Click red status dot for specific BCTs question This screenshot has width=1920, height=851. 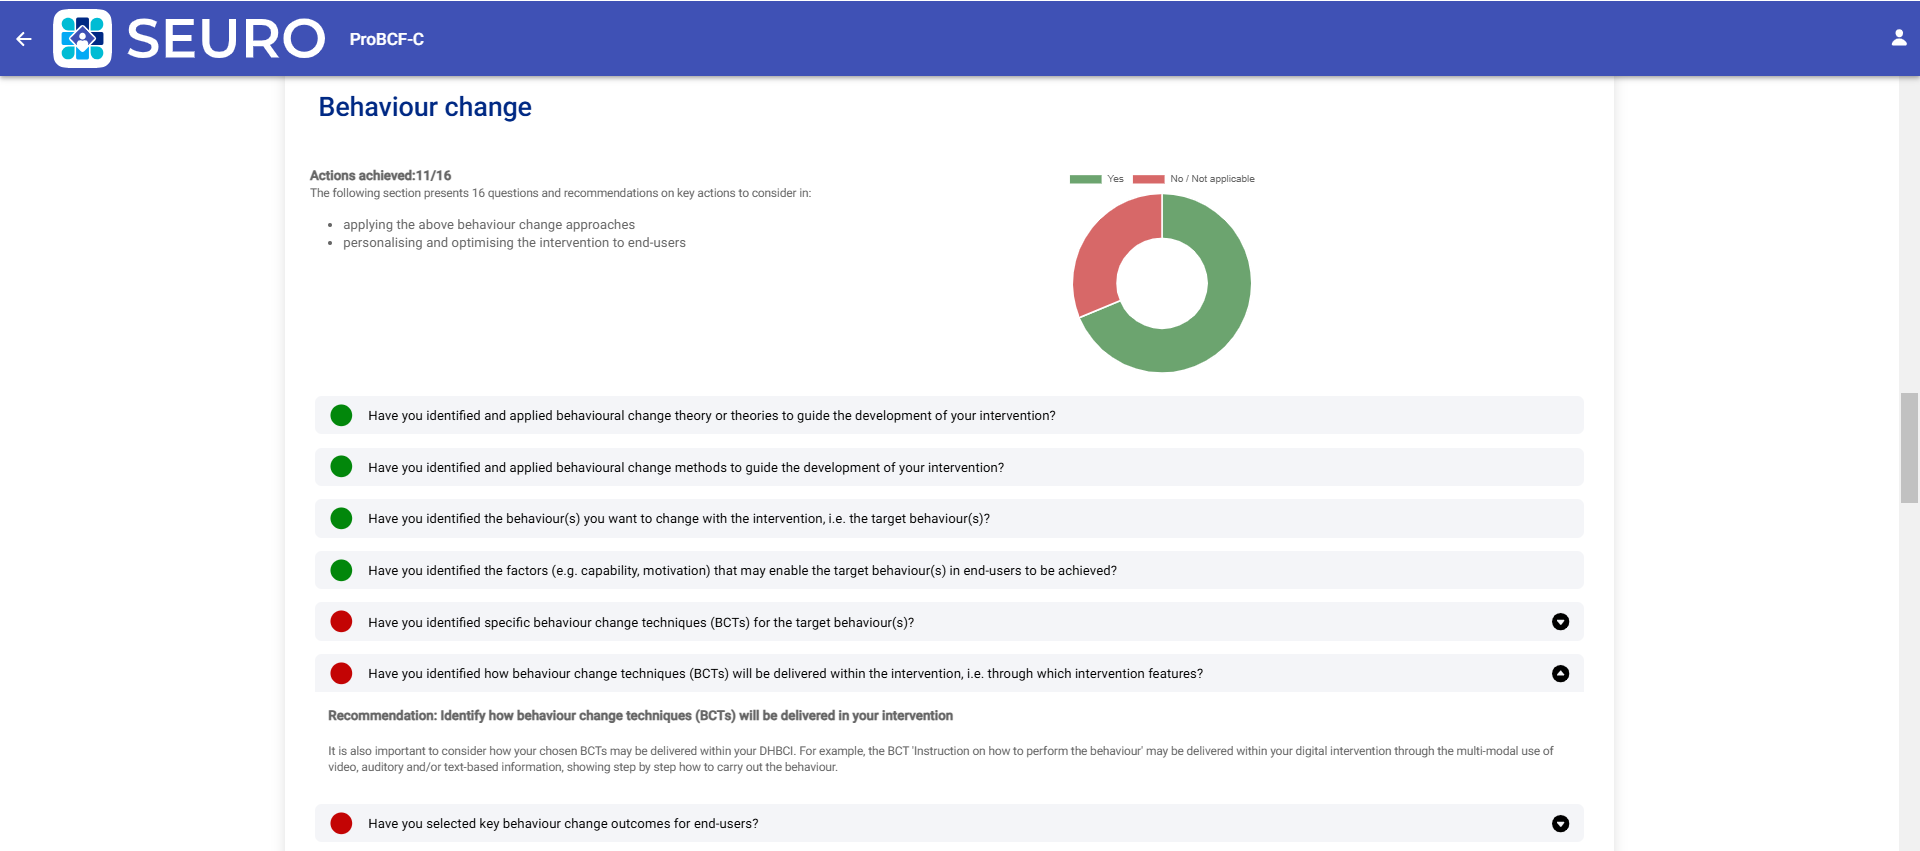click(341, 622)
